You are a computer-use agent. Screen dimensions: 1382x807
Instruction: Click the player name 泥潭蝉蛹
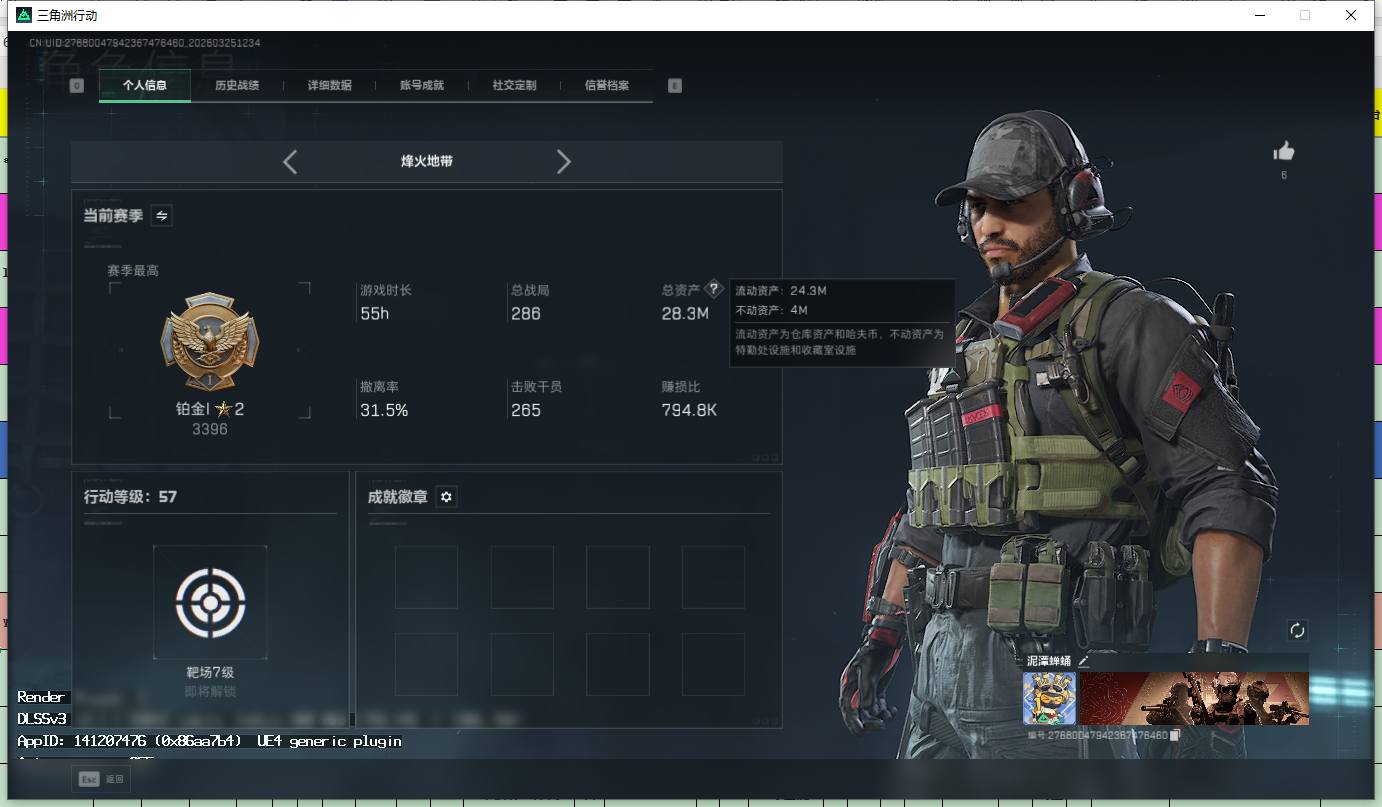click(1049, 661)
